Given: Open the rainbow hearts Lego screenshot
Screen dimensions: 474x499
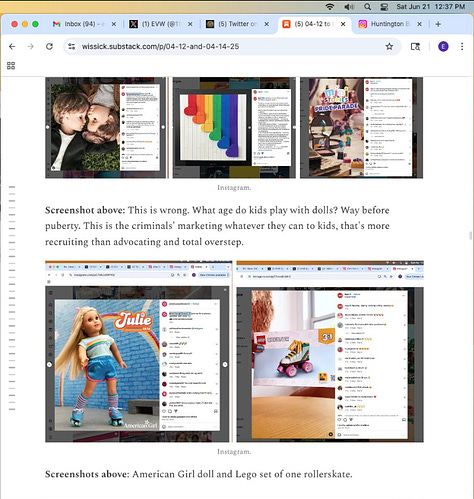Looking at the screenshot, I should pyautogui.click(x=234, y=128).
